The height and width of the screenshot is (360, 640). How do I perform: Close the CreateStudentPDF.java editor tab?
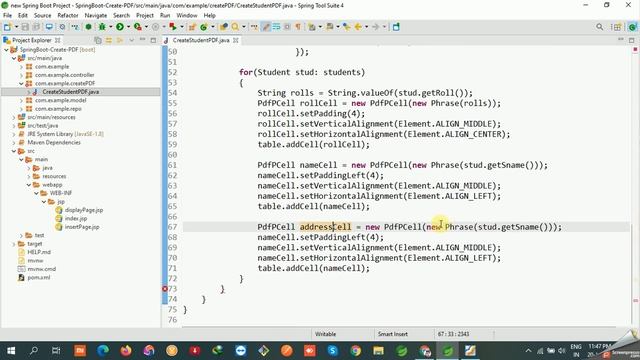click(x=236, y=40)
